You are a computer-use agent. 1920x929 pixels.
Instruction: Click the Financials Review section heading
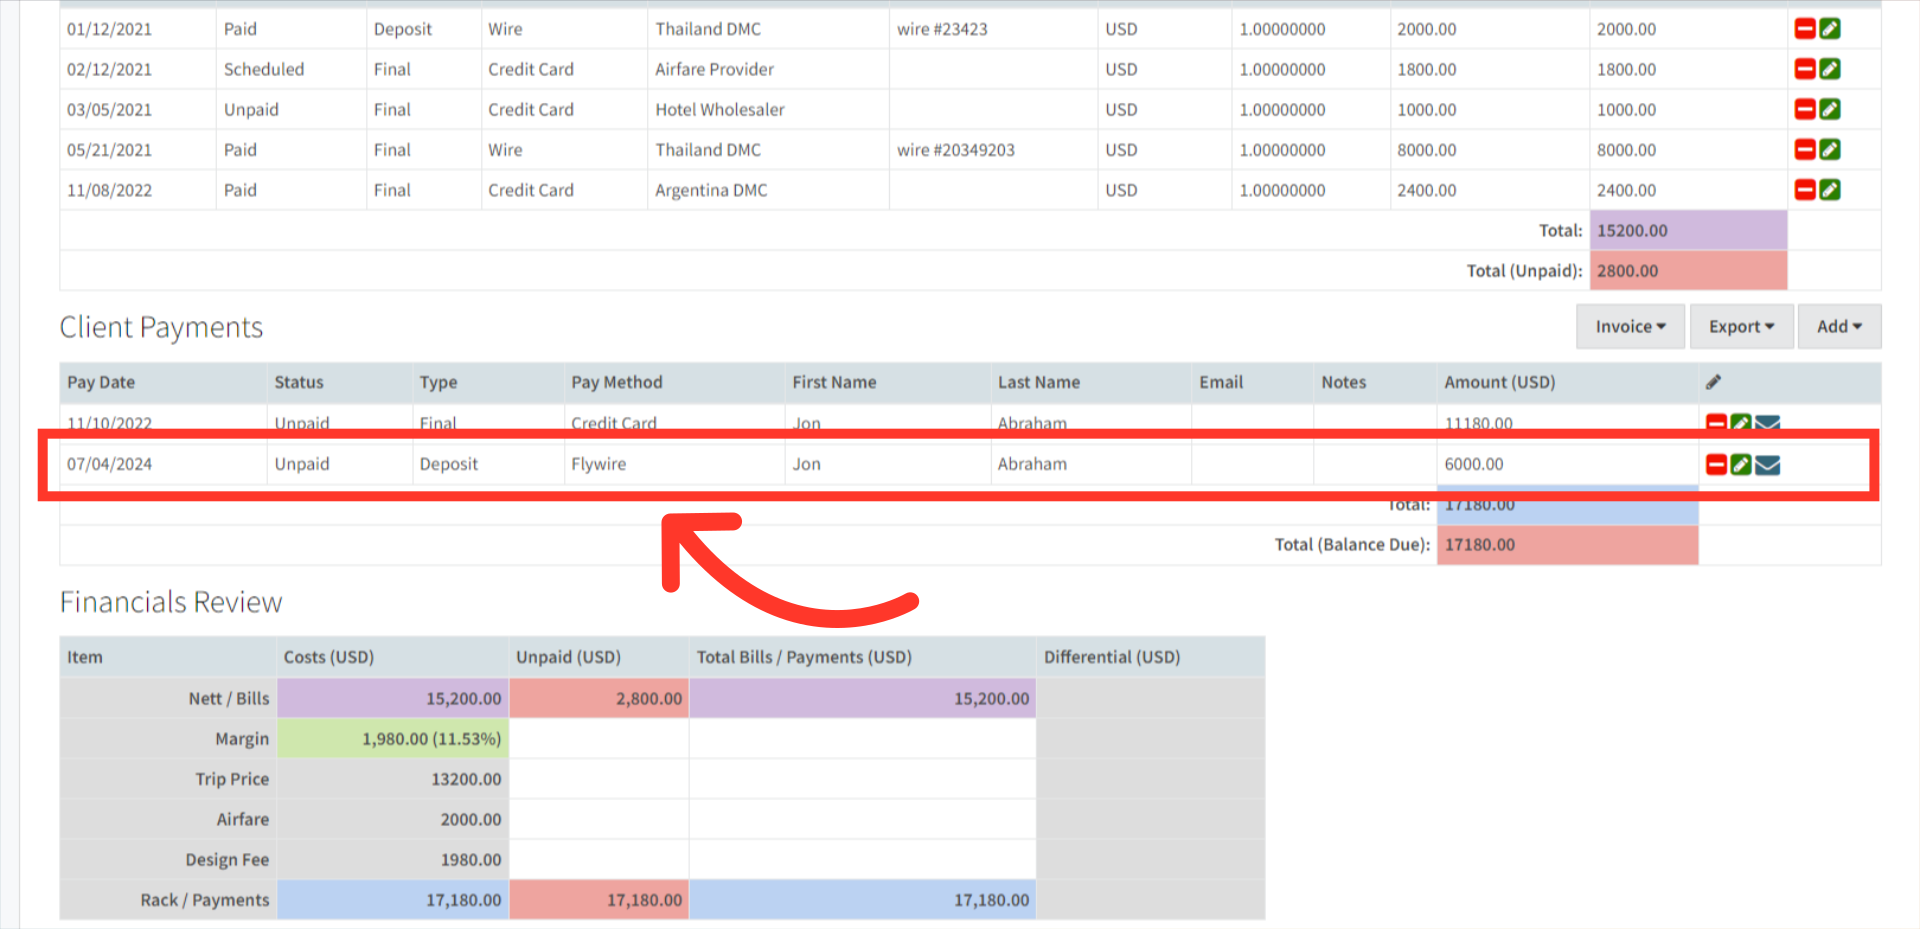(170, 601)
